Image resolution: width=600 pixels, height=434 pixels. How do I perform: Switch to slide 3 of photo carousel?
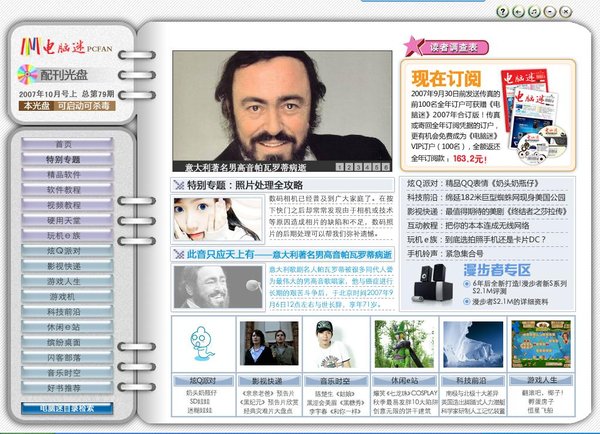tap(357, 167)
